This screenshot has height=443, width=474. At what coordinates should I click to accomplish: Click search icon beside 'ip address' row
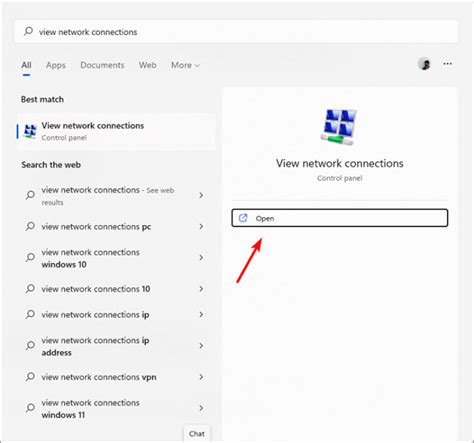click(x=30, y=345)
